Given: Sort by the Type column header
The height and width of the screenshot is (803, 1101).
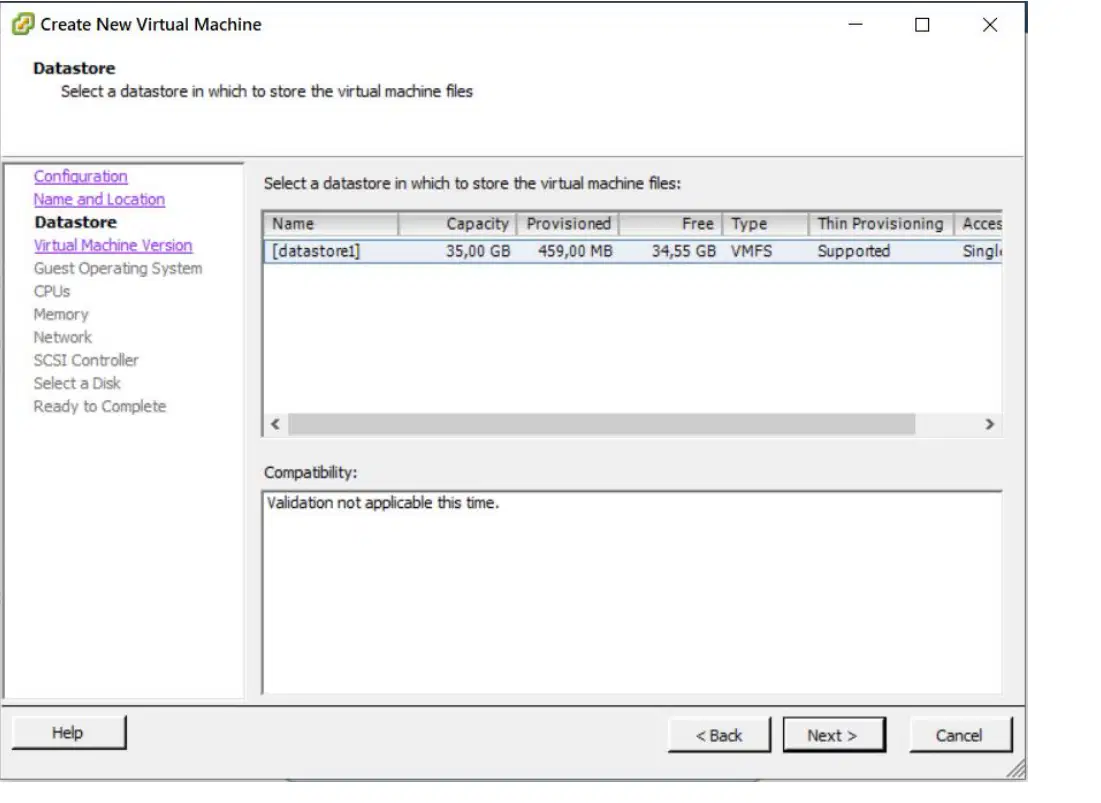Looking at the screenshot, I should point(765,224).
